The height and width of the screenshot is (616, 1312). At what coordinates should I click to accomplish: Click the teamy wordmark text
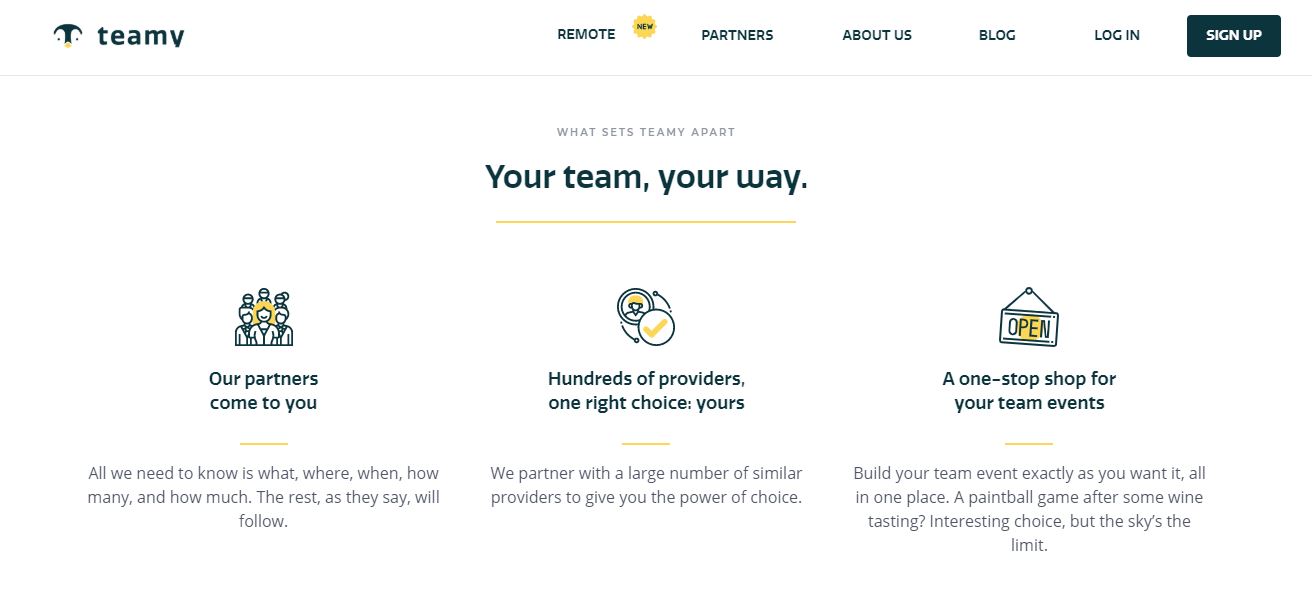[141, 37]
